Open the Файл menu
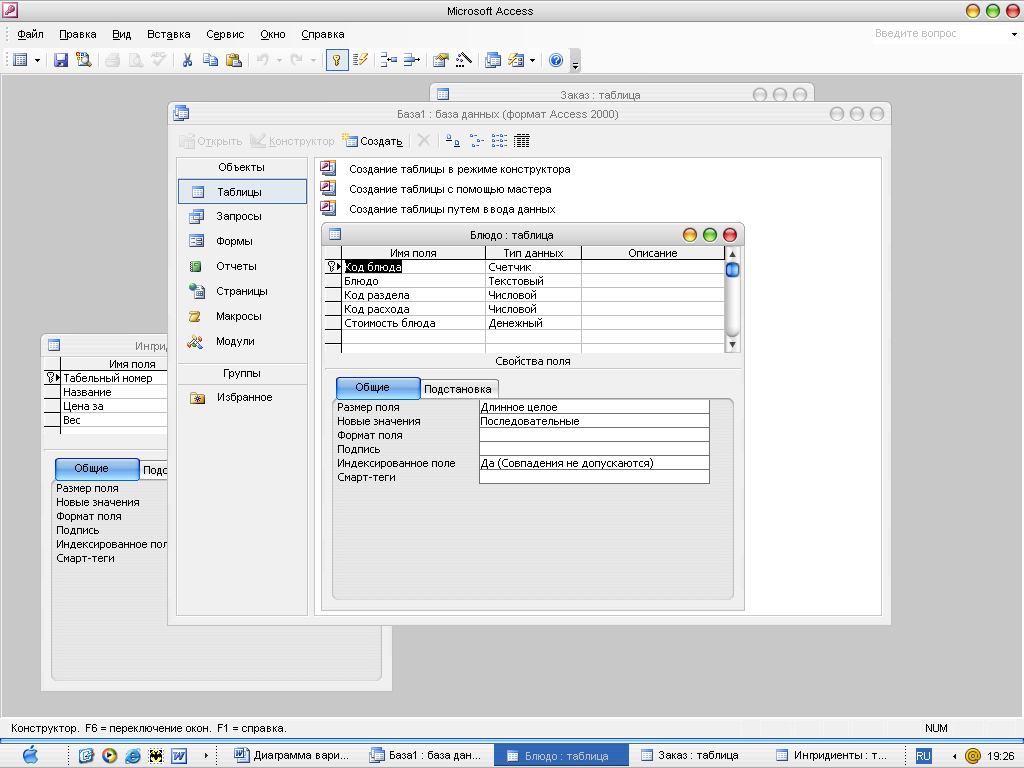The image size is (1024, 768). [x=30, y=34]
